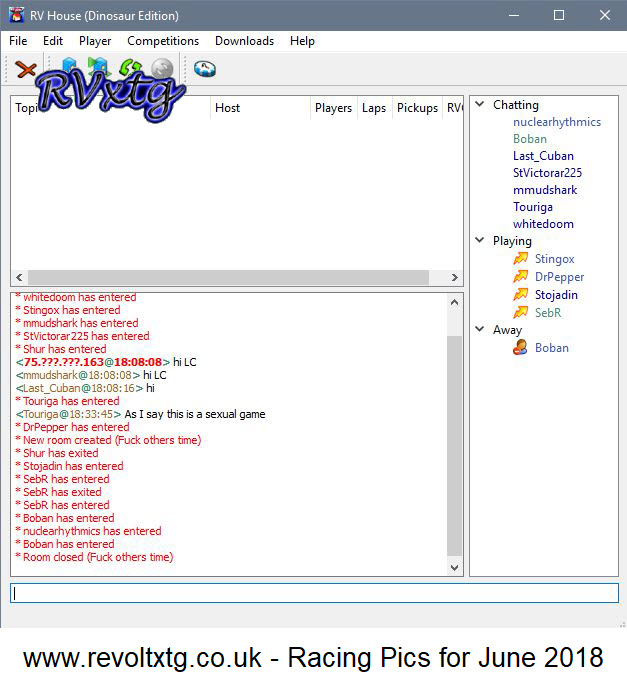The image size is (627, 686).
Task: Click the away user icon beside Boban
Action: [520, 347]
